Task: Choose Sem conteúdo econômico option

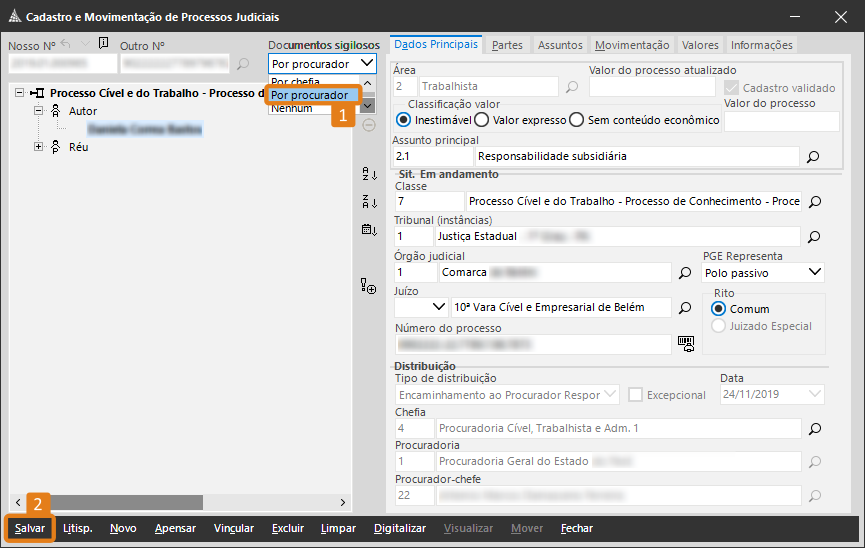Action: 576,120
